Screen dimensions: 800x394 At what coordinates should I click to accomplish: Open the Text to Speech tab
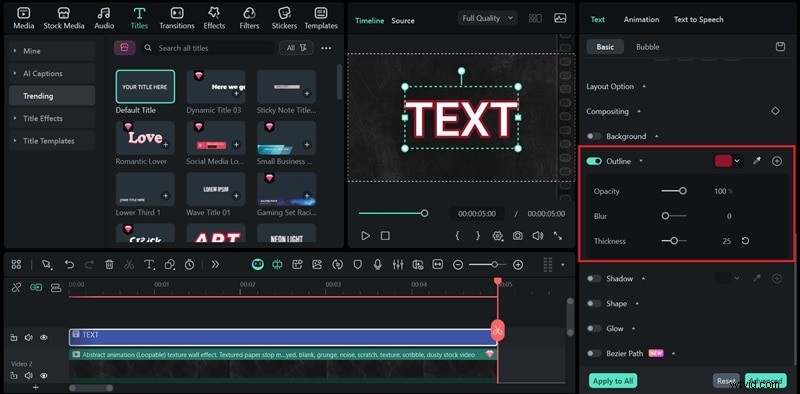pyautogui.click(x=698, y=19)
